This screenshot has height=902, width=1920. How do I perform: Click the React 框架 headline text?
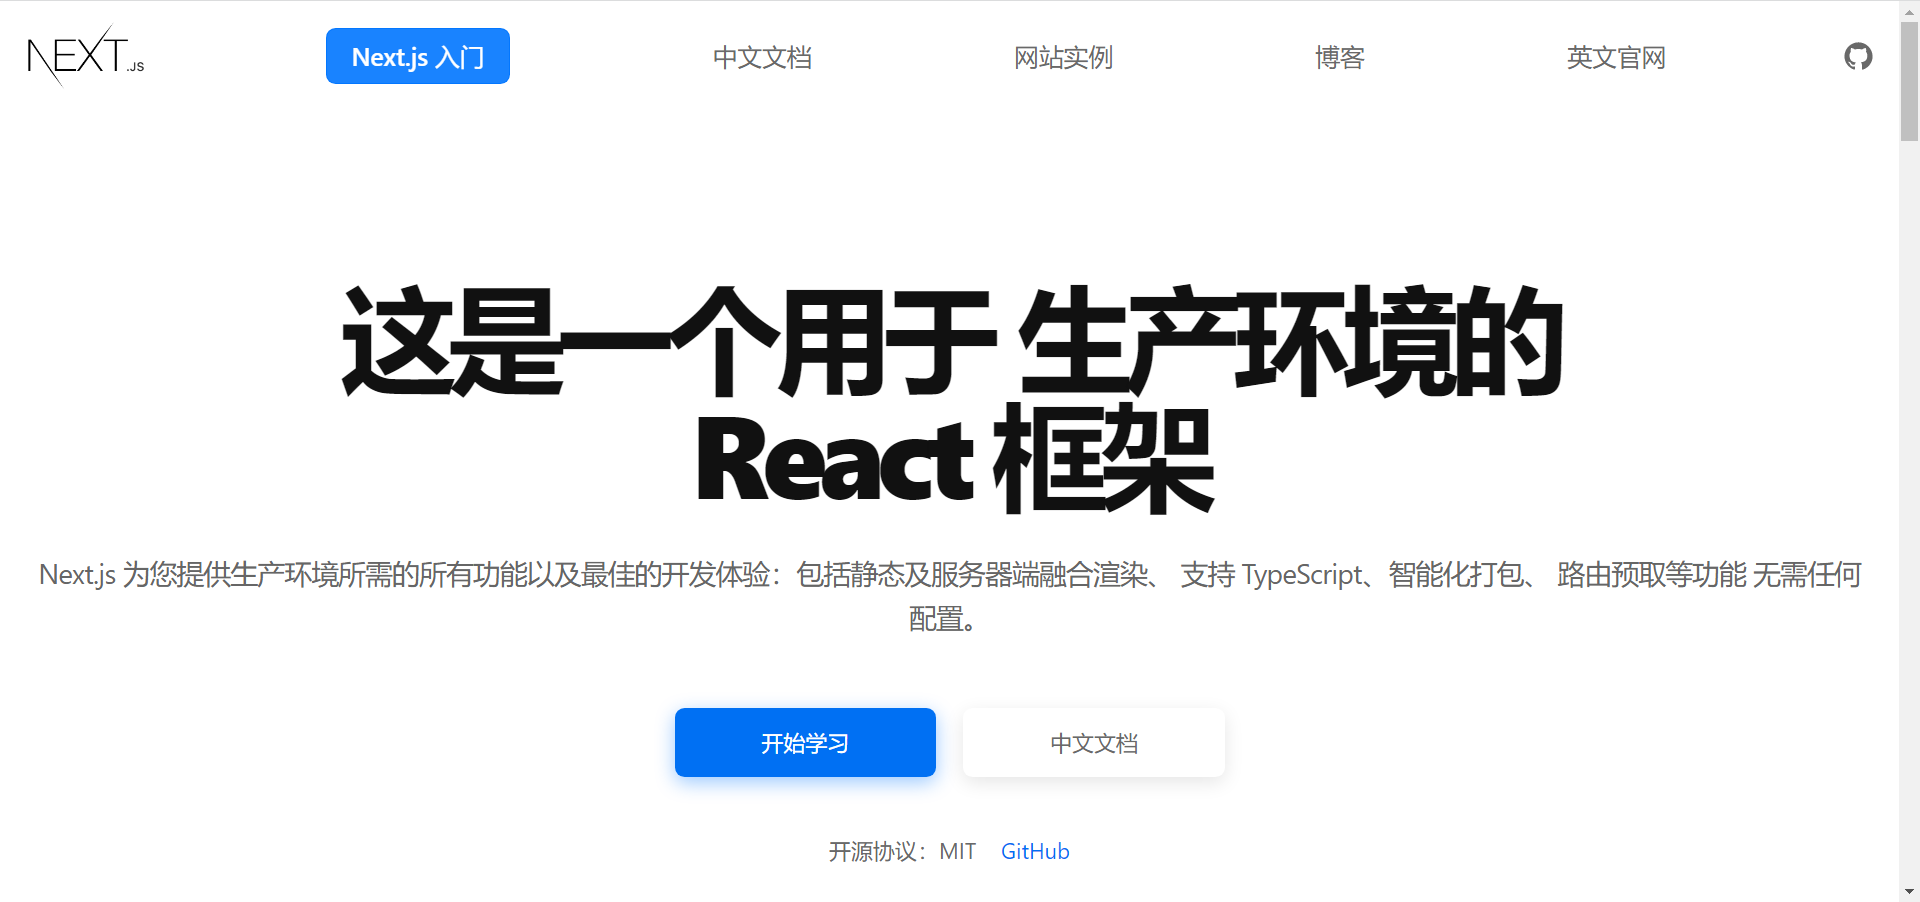(955, 460)
